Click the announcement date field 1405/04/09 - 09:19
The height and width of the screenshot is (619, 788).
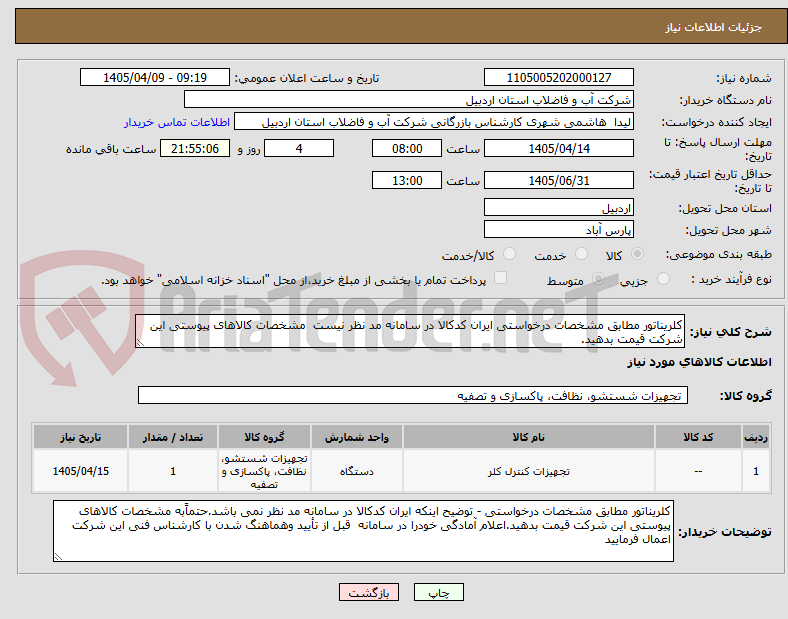(x=155, y=77)
